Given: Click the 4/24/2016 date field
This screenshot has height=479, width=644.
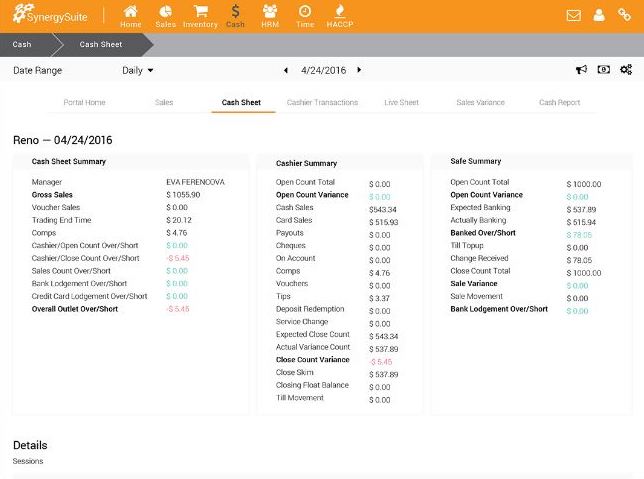Looking at the screenshot, I should tap(322, 71).
